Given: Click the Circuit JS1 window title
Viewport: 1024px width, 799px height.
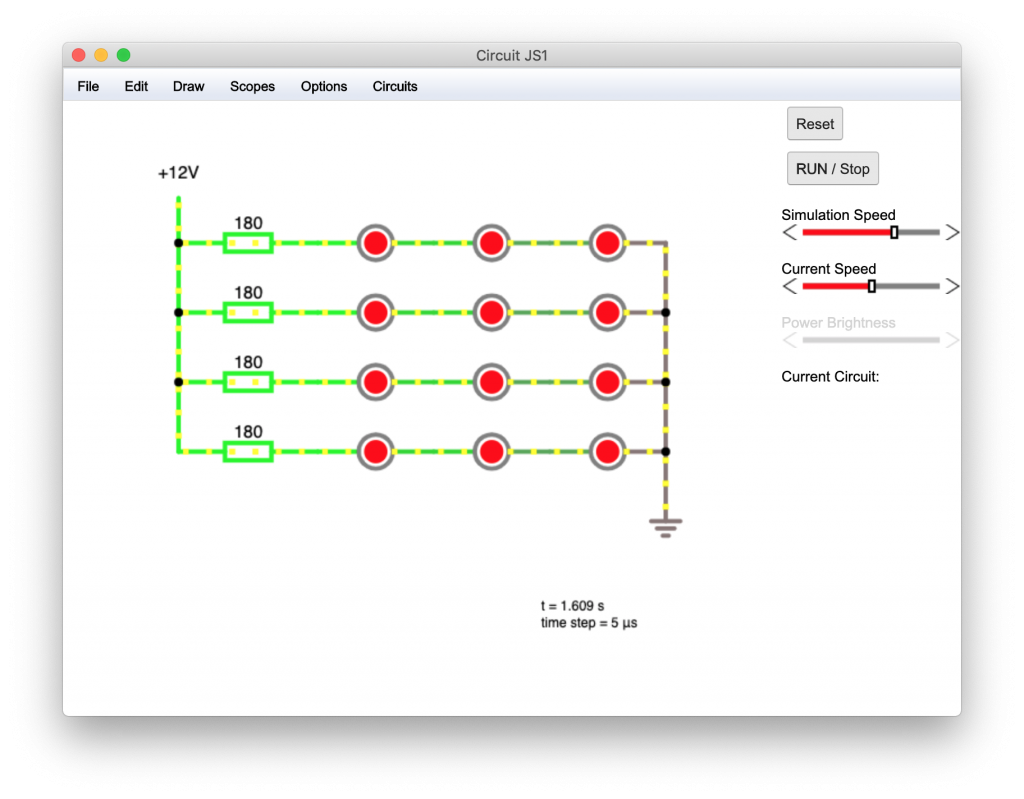Looking at the screenshot, I should tap(511, 56).
